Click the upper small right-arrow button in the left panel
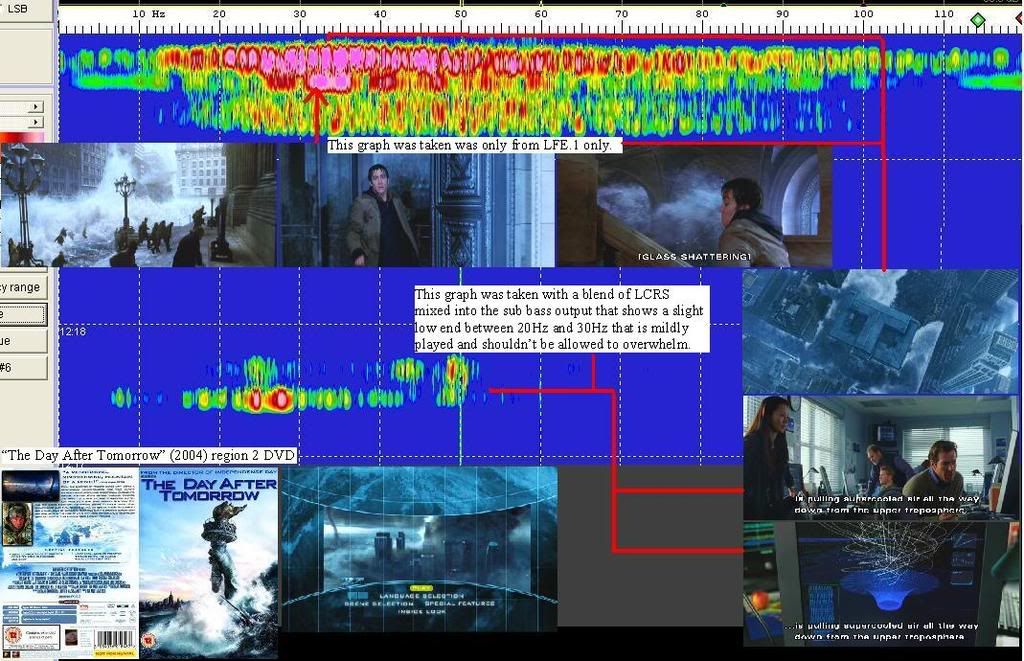The image size is (1024, 661). (x=36, y=106)
